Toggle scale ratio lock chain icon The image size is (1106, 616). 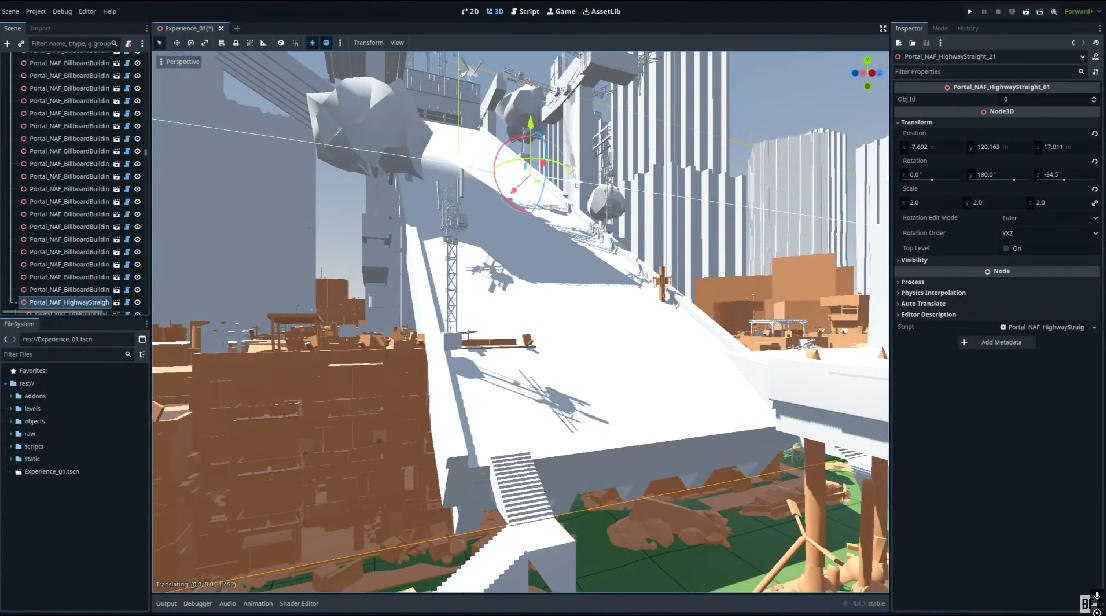coord(1095,203)
